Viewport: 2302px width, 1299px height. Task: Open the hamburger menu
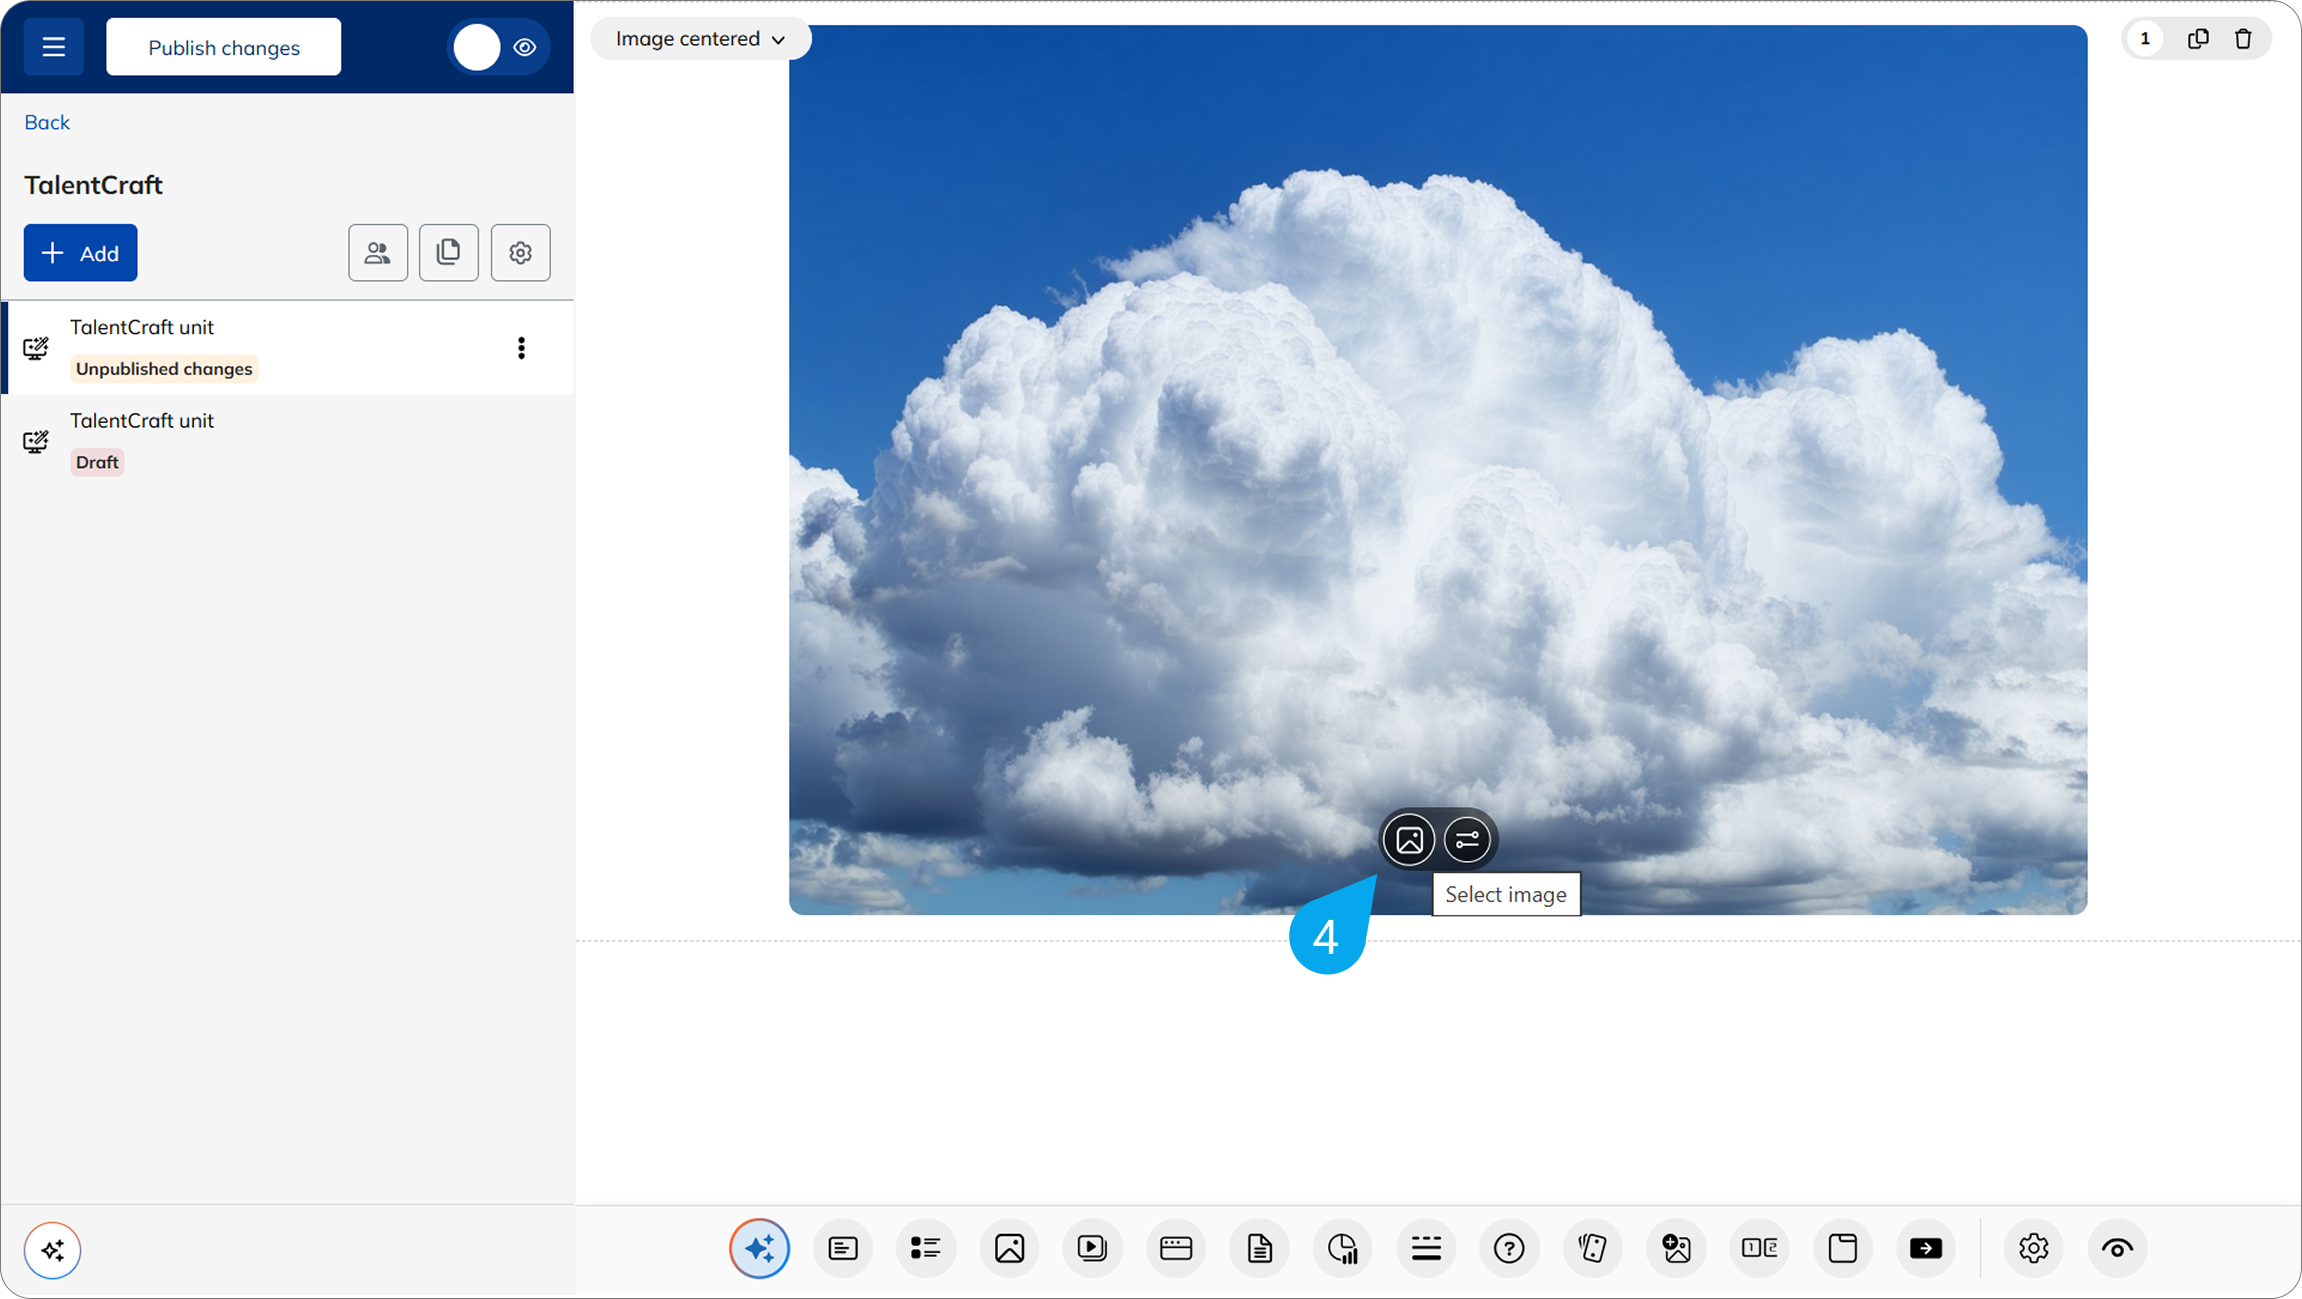point(53,47)
